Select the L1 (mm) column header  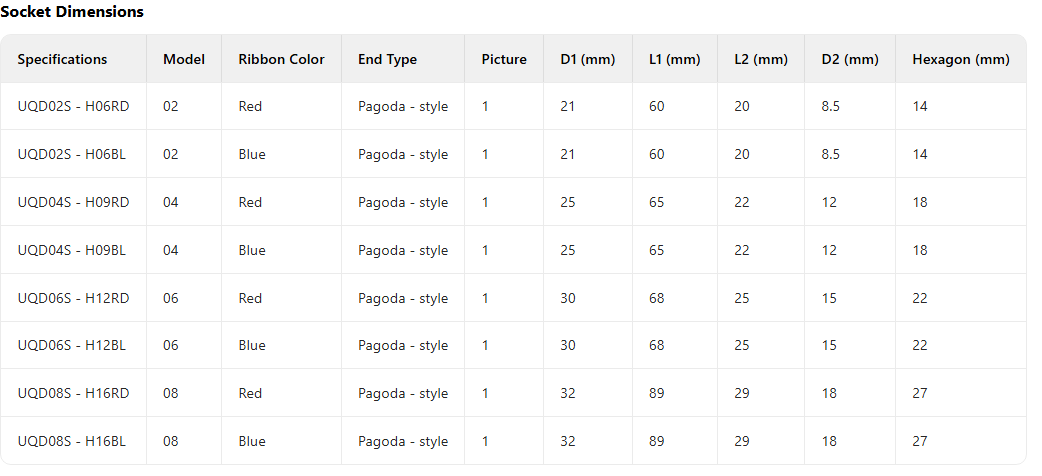(675, 59)
